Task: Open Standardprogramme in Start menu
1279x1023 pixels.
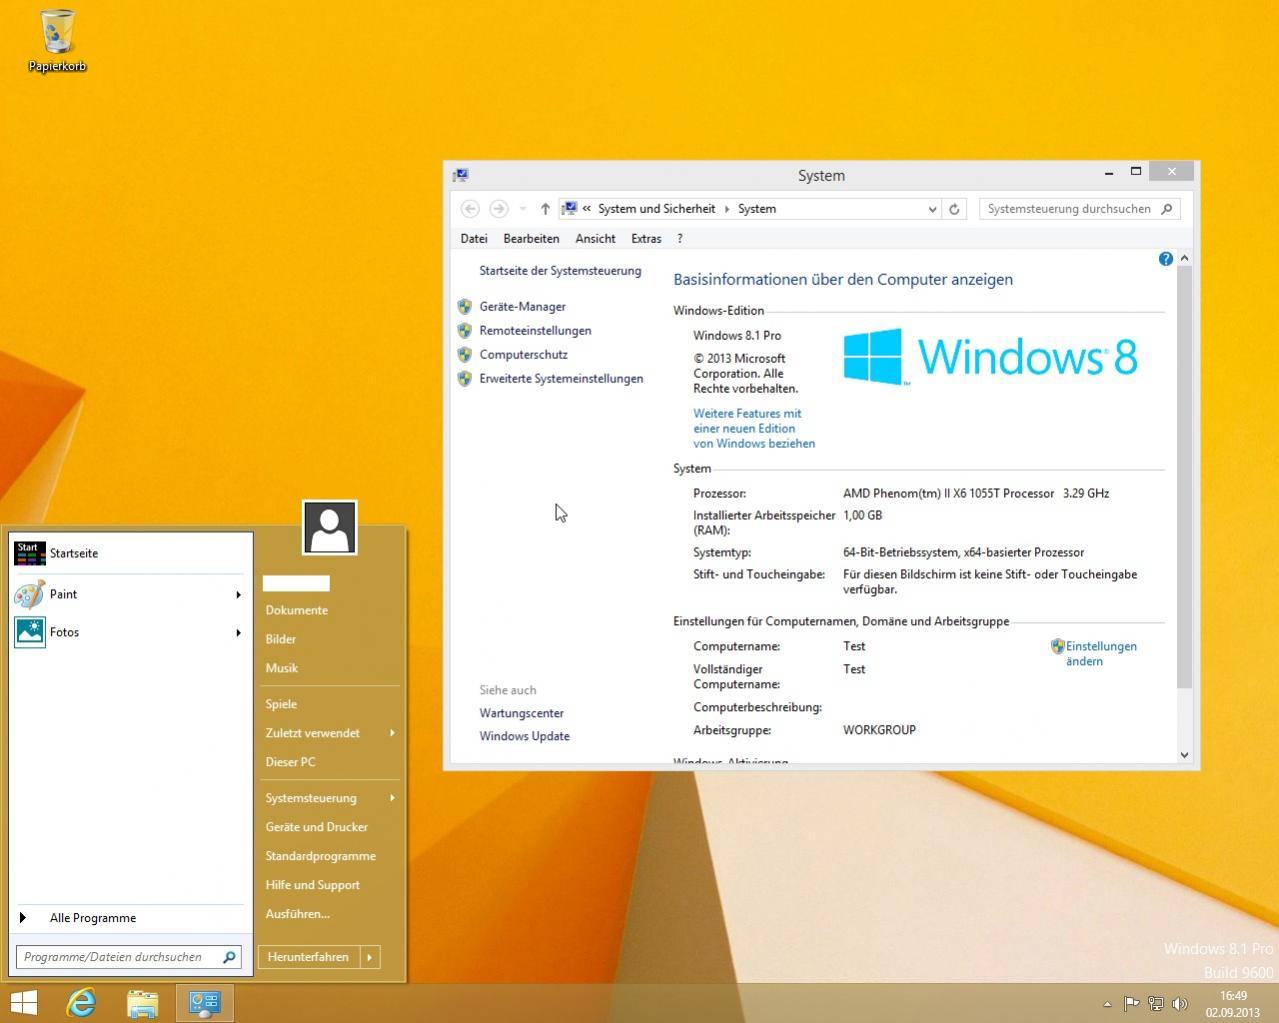Action: [x=320, y=856]
